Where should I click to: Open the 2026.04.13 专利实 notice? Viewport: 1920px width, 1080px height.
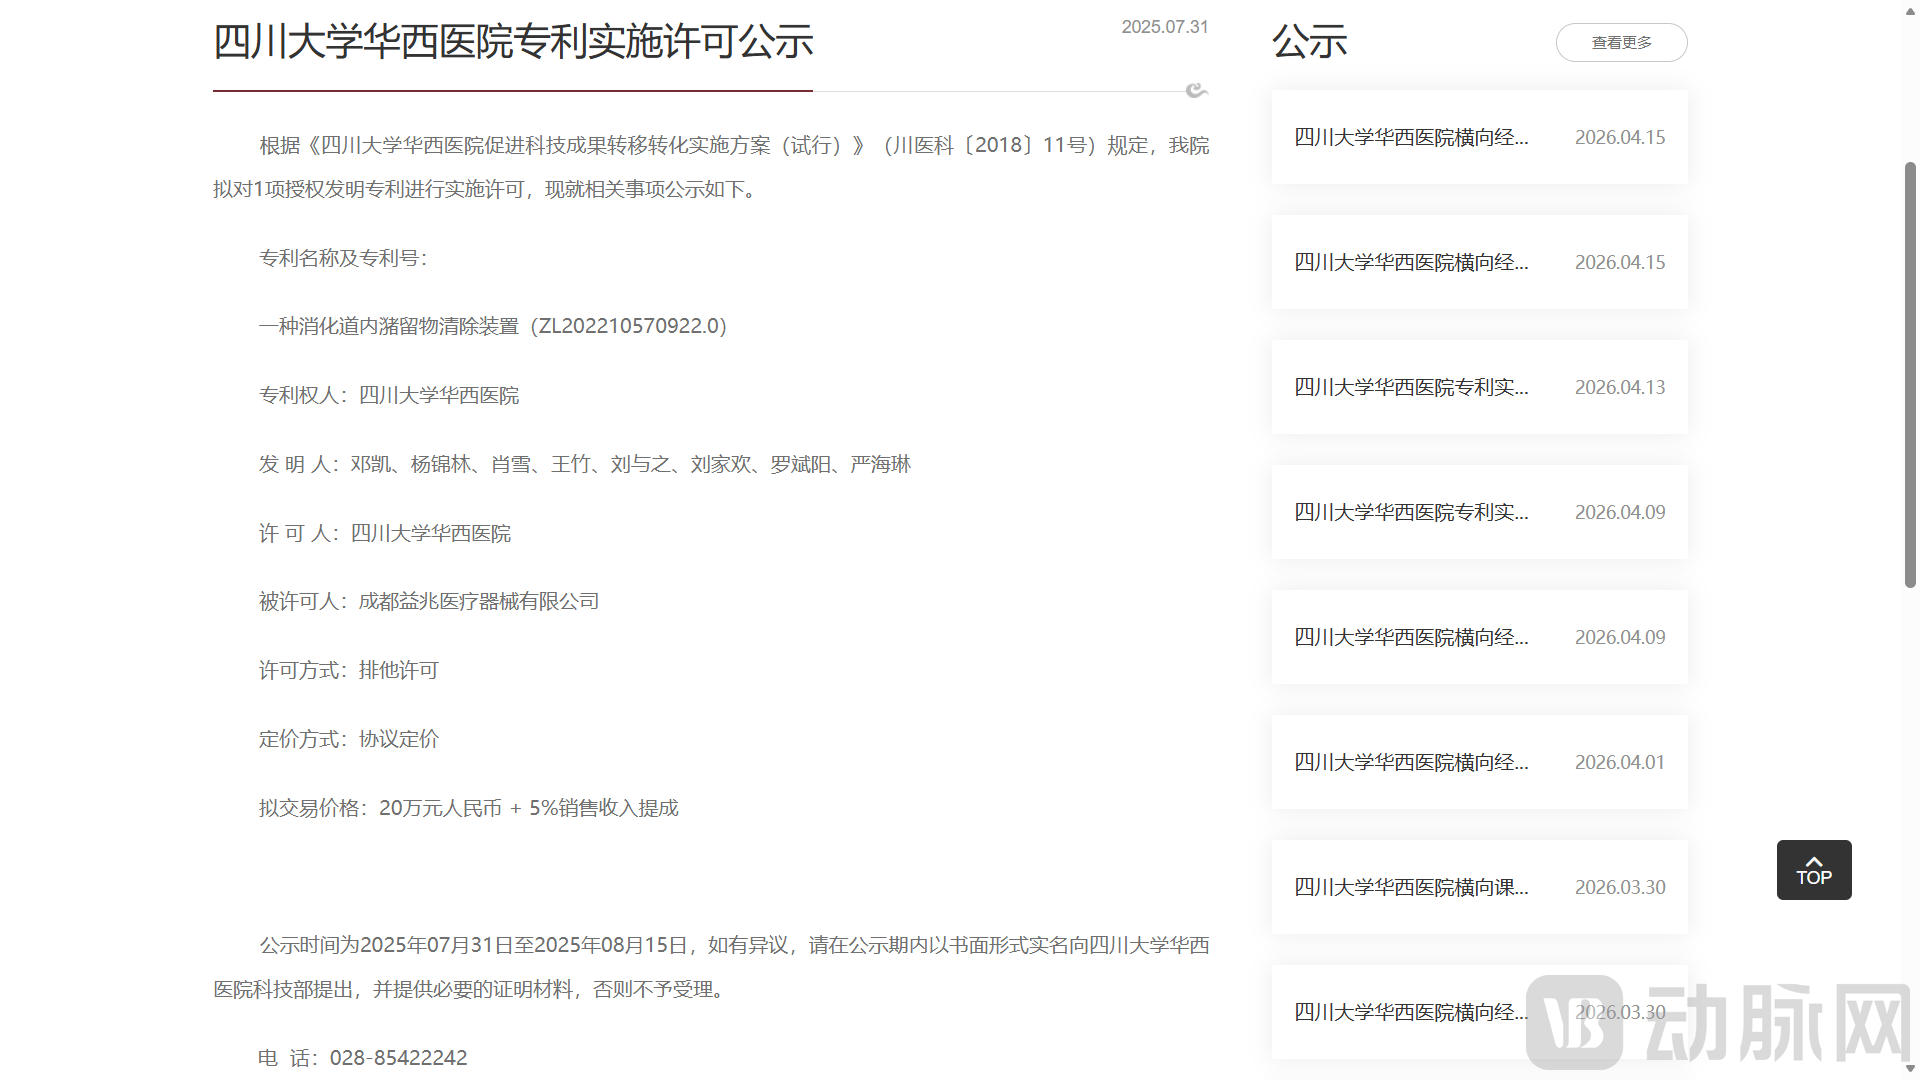pos(1479,387)
